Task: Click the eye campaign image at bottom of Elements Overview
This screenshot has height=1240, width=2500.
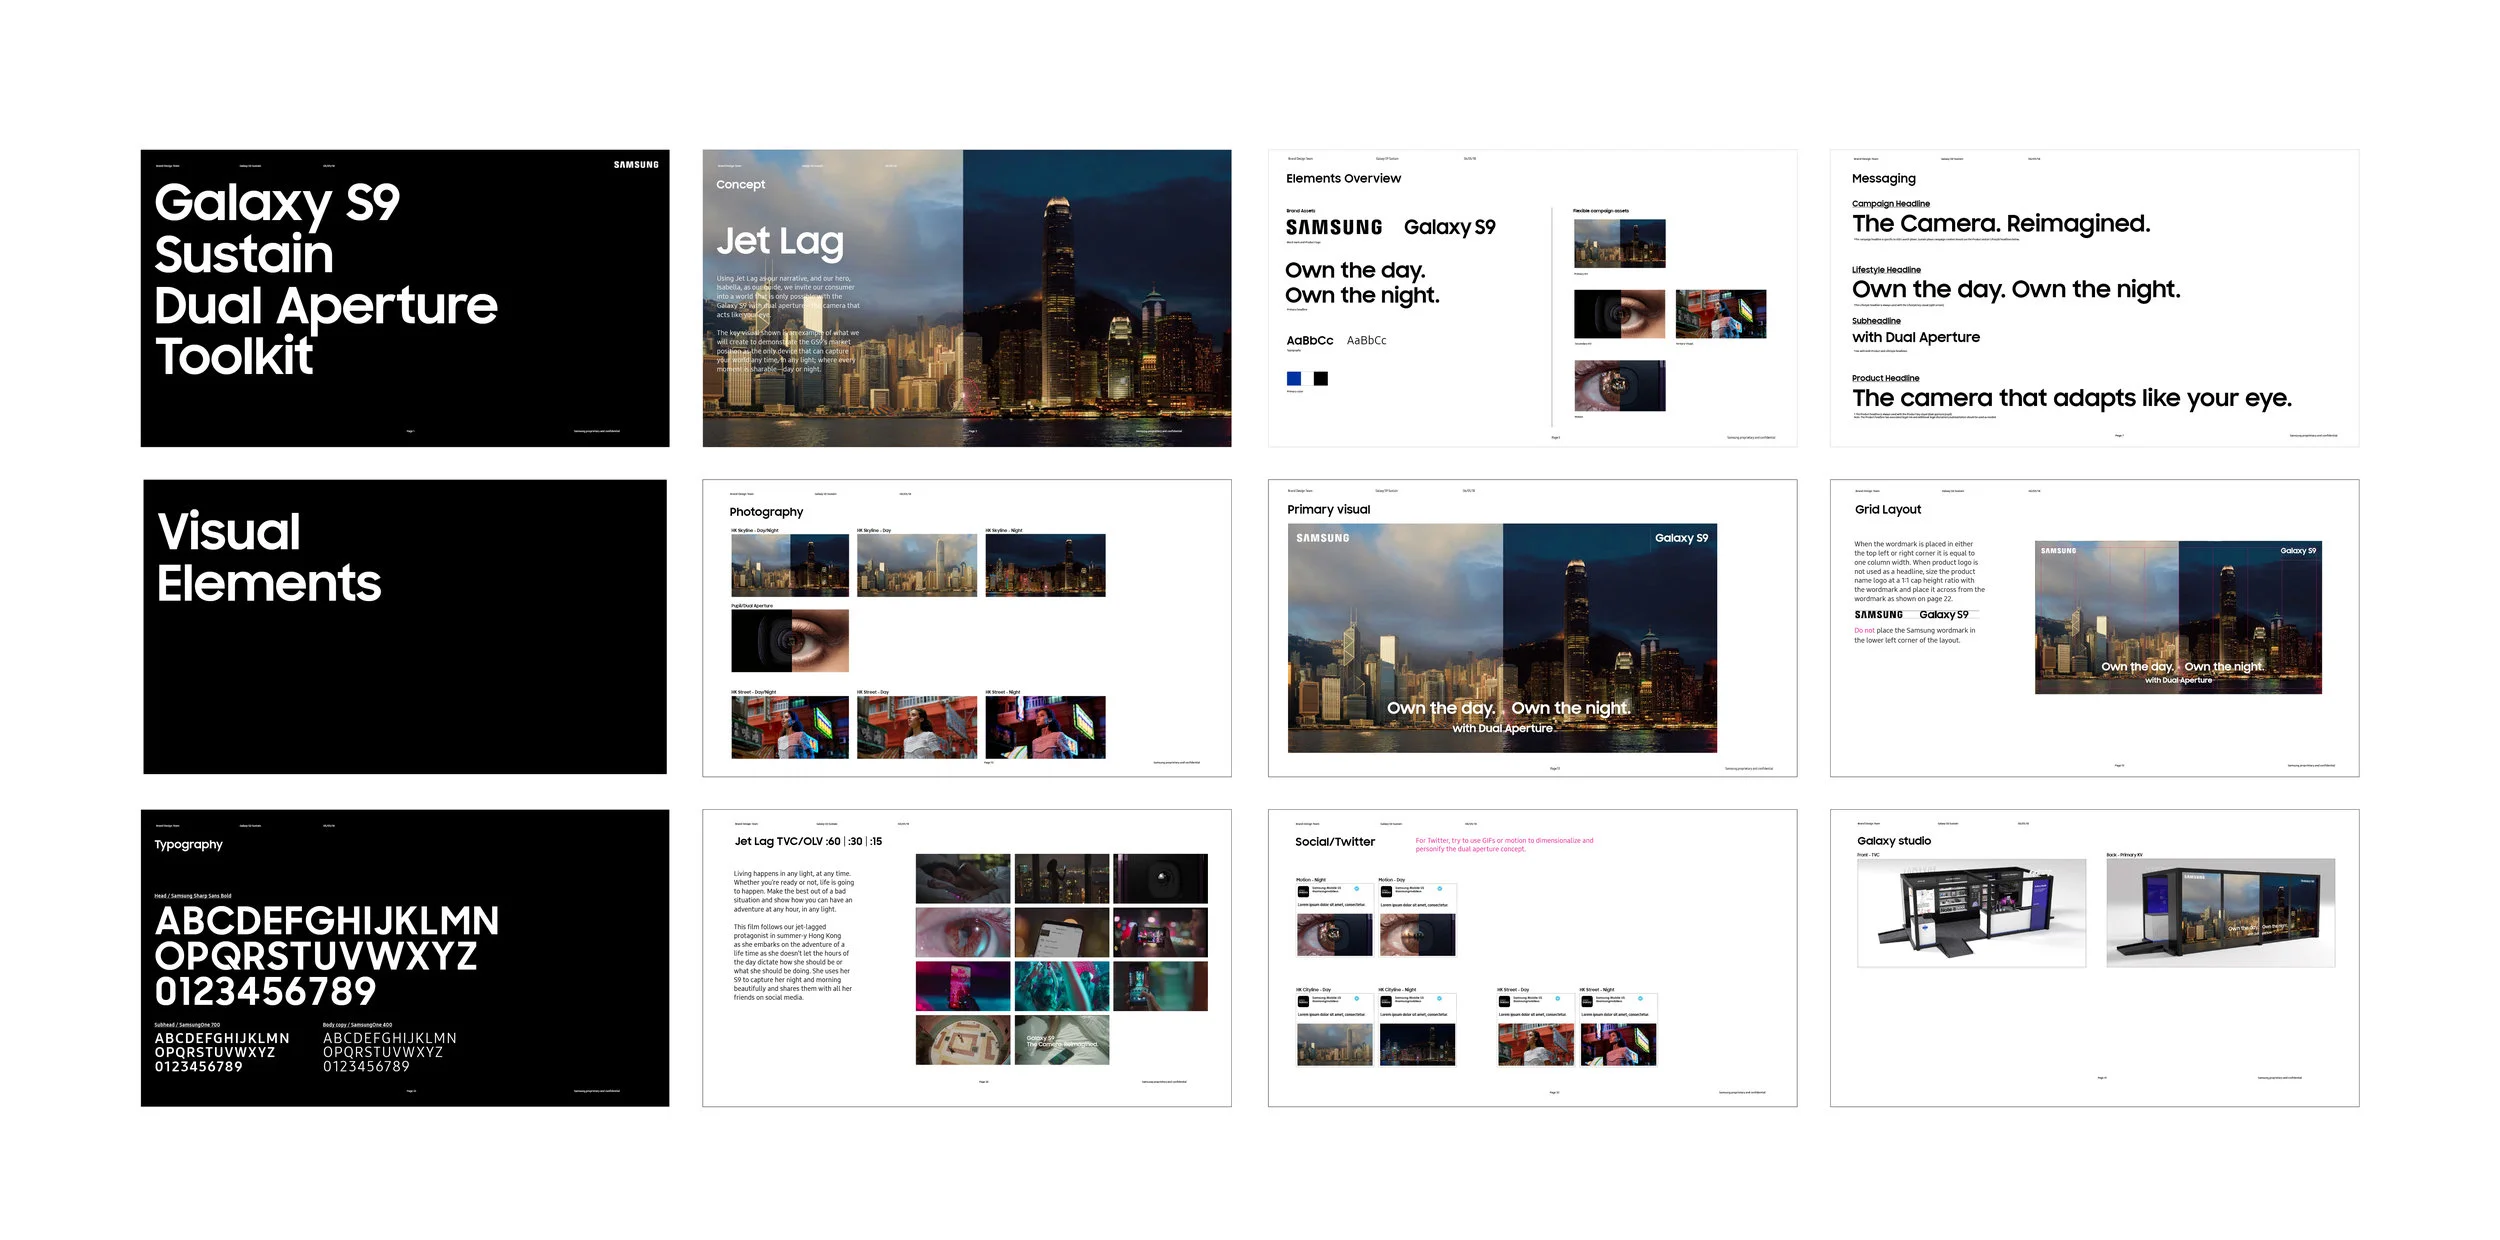Action: pyautogui.click(x=1619, y=386)
